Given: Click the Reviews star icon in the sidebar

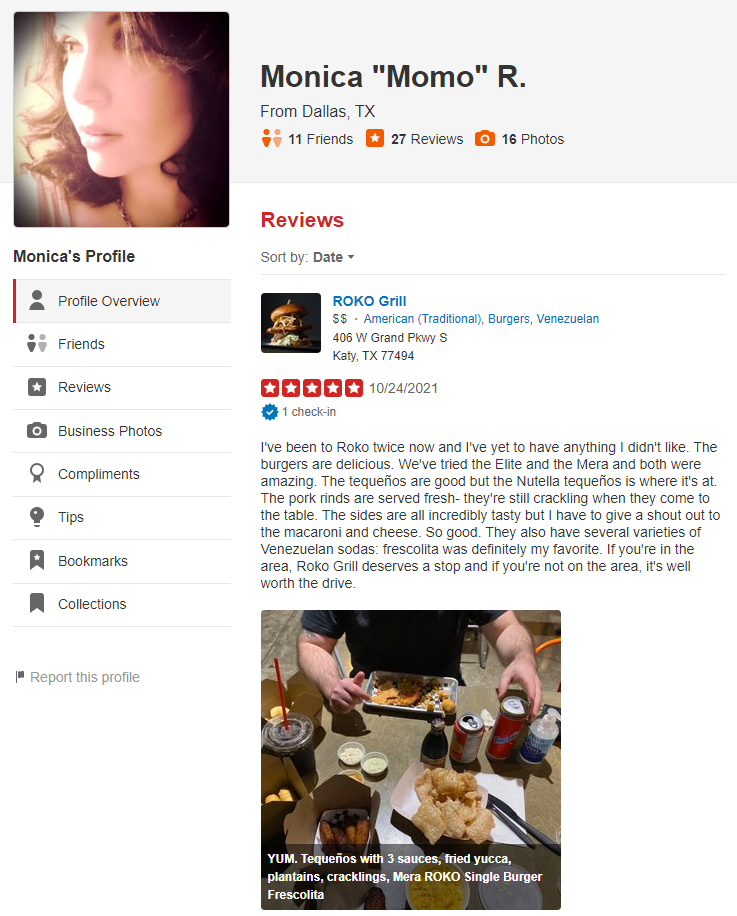Looking at the screenshot, I should (x=37, y=387).
